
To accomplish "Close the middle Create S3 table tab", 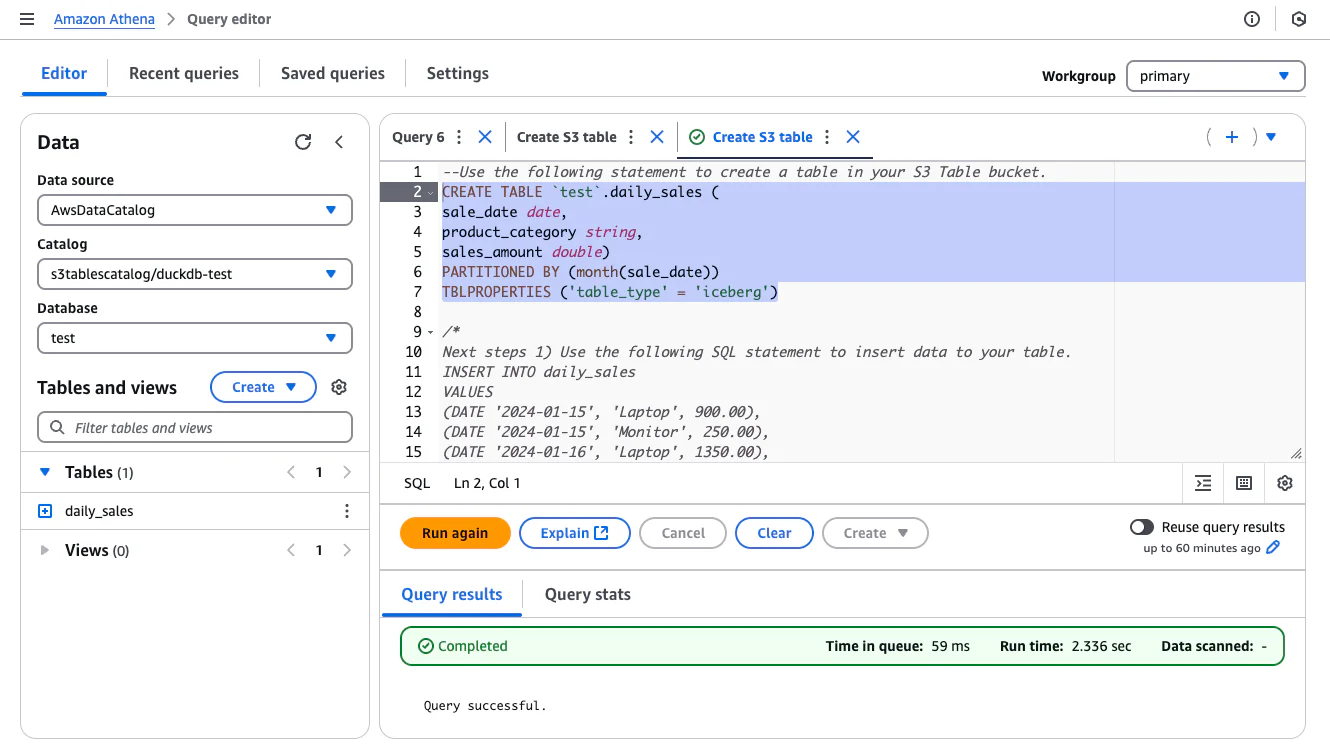I will point(657,137).
